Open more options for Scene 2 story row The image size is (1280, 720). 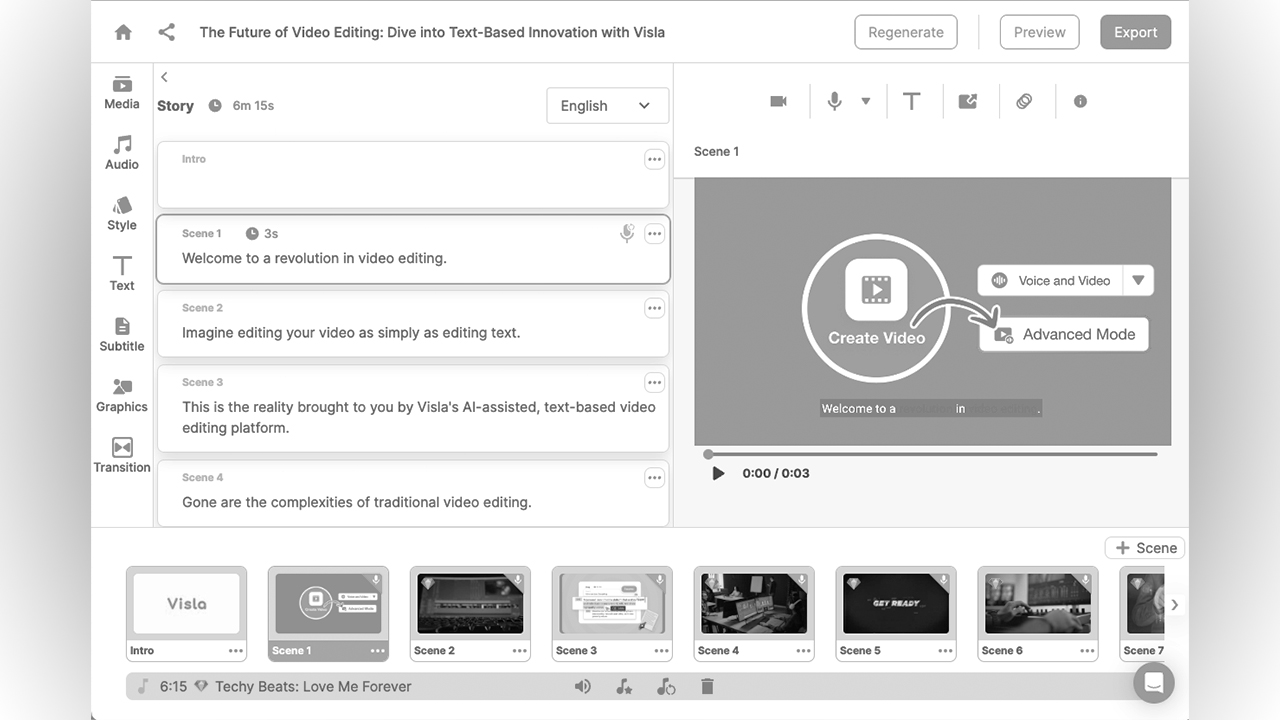point(654,308)
